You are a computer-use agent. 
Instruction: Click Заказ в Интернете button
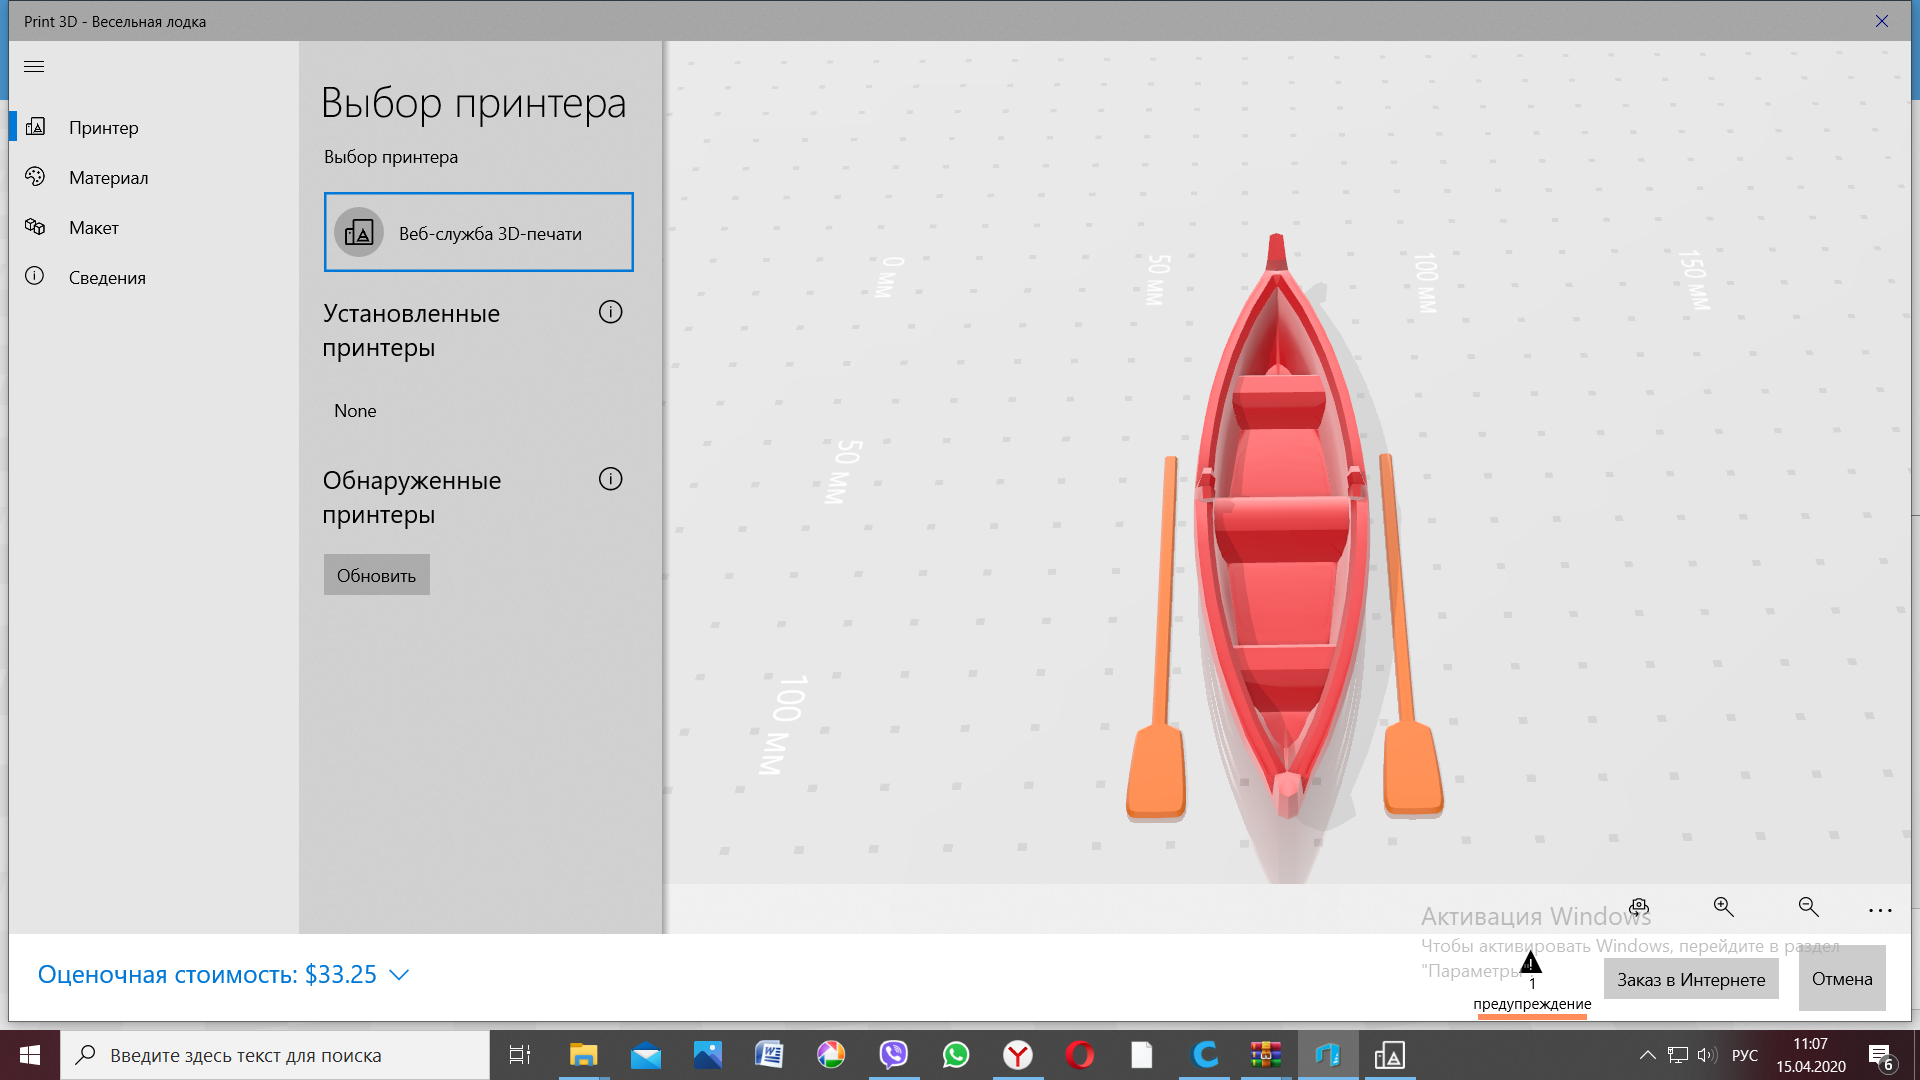1690,979
